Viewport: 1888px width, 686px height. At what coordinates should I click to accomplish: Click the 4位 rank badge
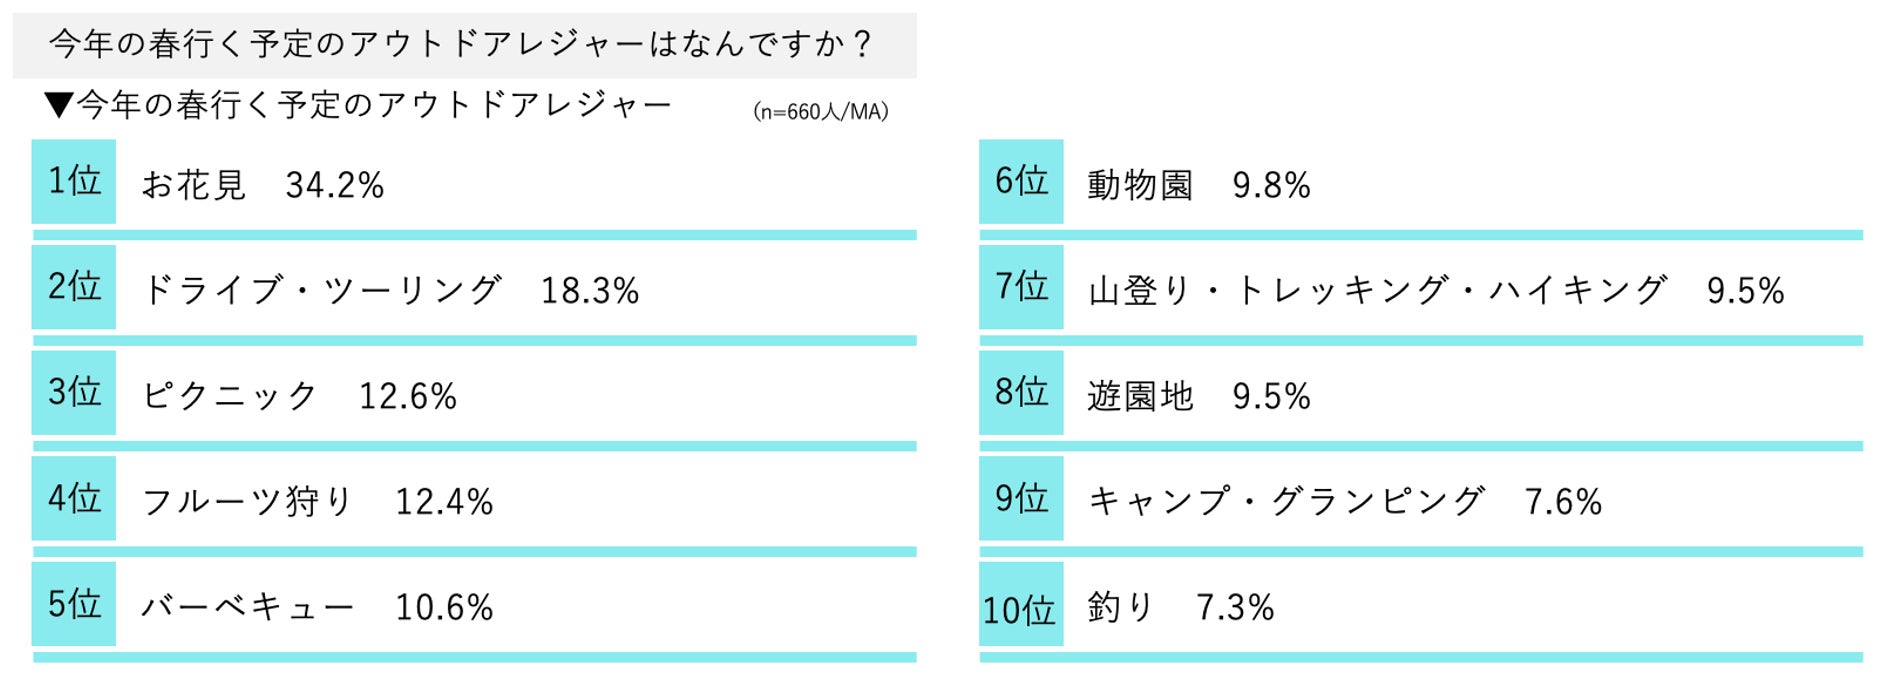click(x=74, y=498)
